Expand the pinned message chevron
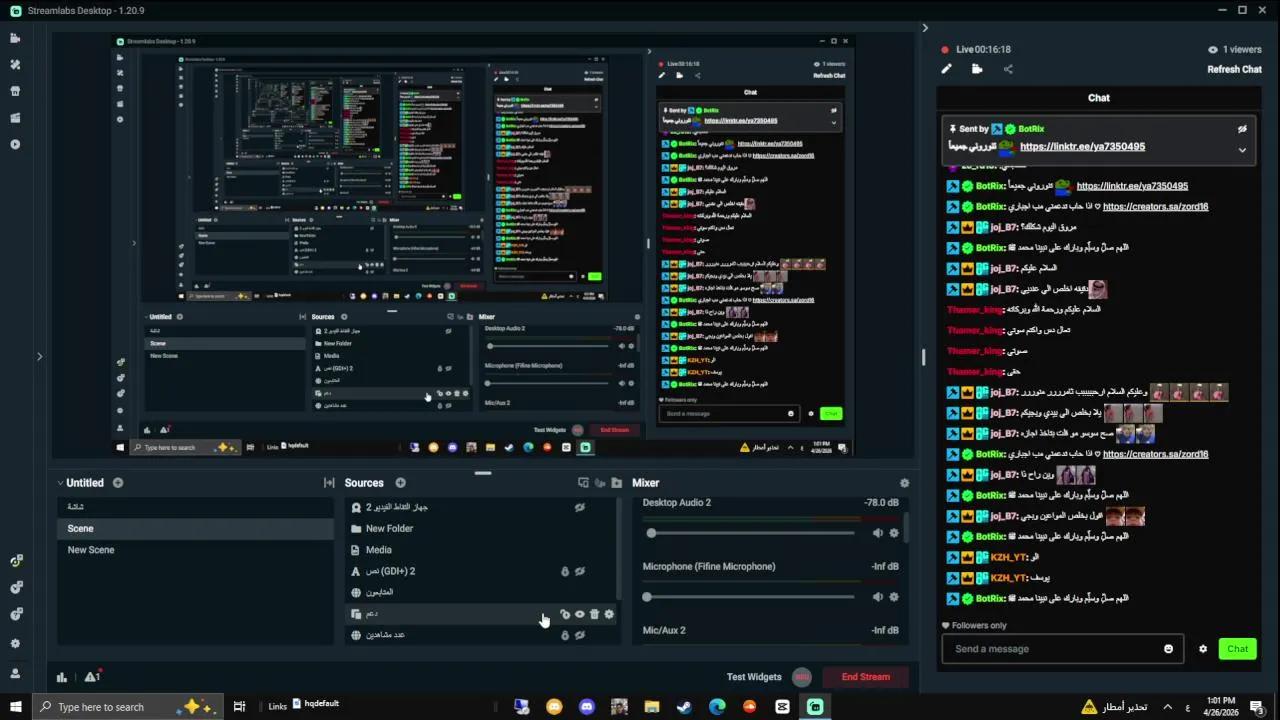 (x=1242, y=150)
